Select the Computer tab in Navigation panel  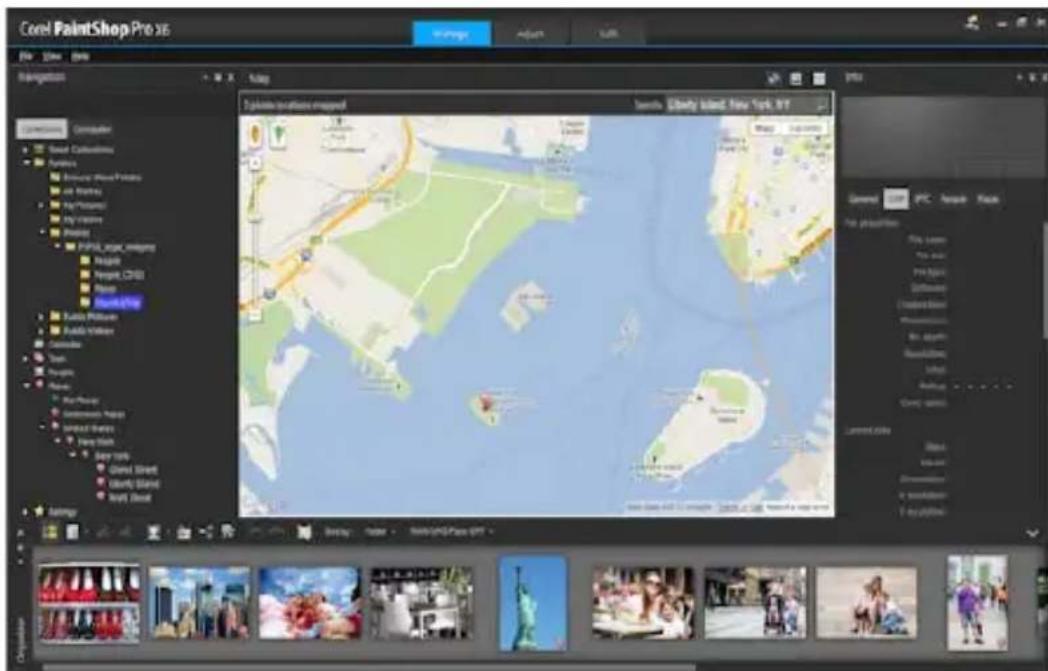(92, 129)
